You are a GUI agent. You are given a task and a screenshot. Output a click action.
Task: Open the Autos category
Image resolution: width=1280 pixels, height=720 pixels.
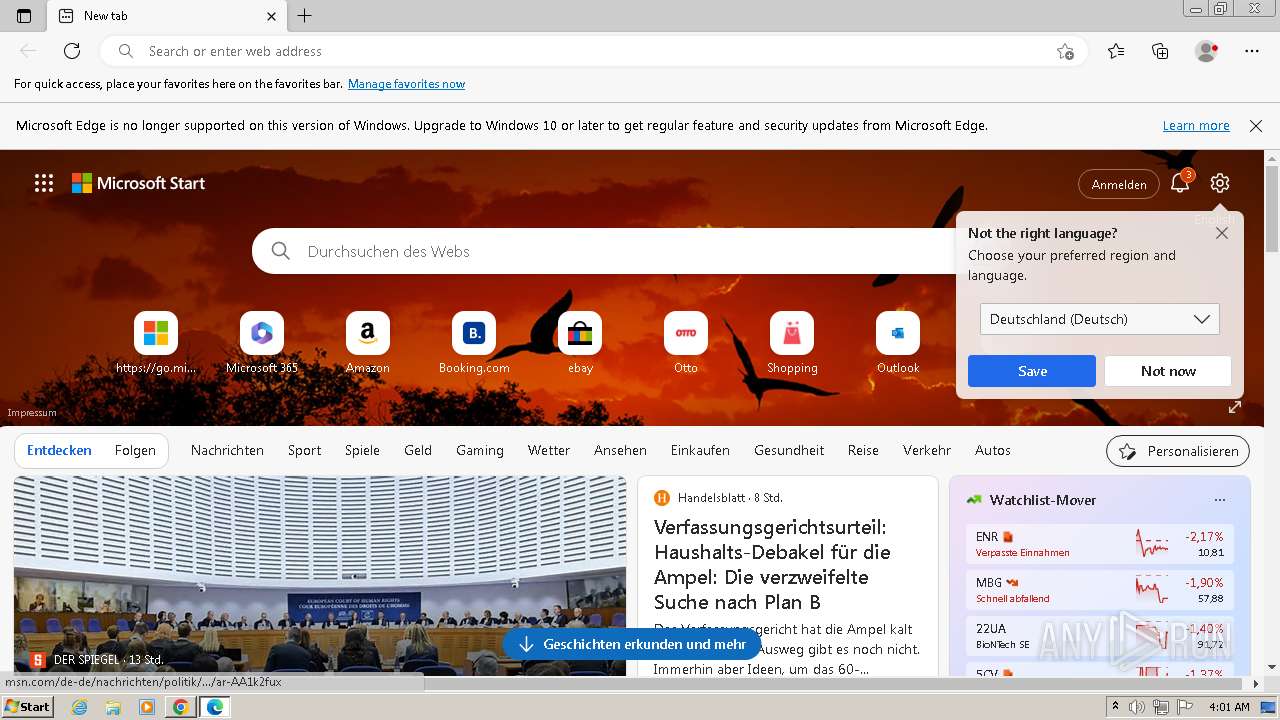pos(993,450)
